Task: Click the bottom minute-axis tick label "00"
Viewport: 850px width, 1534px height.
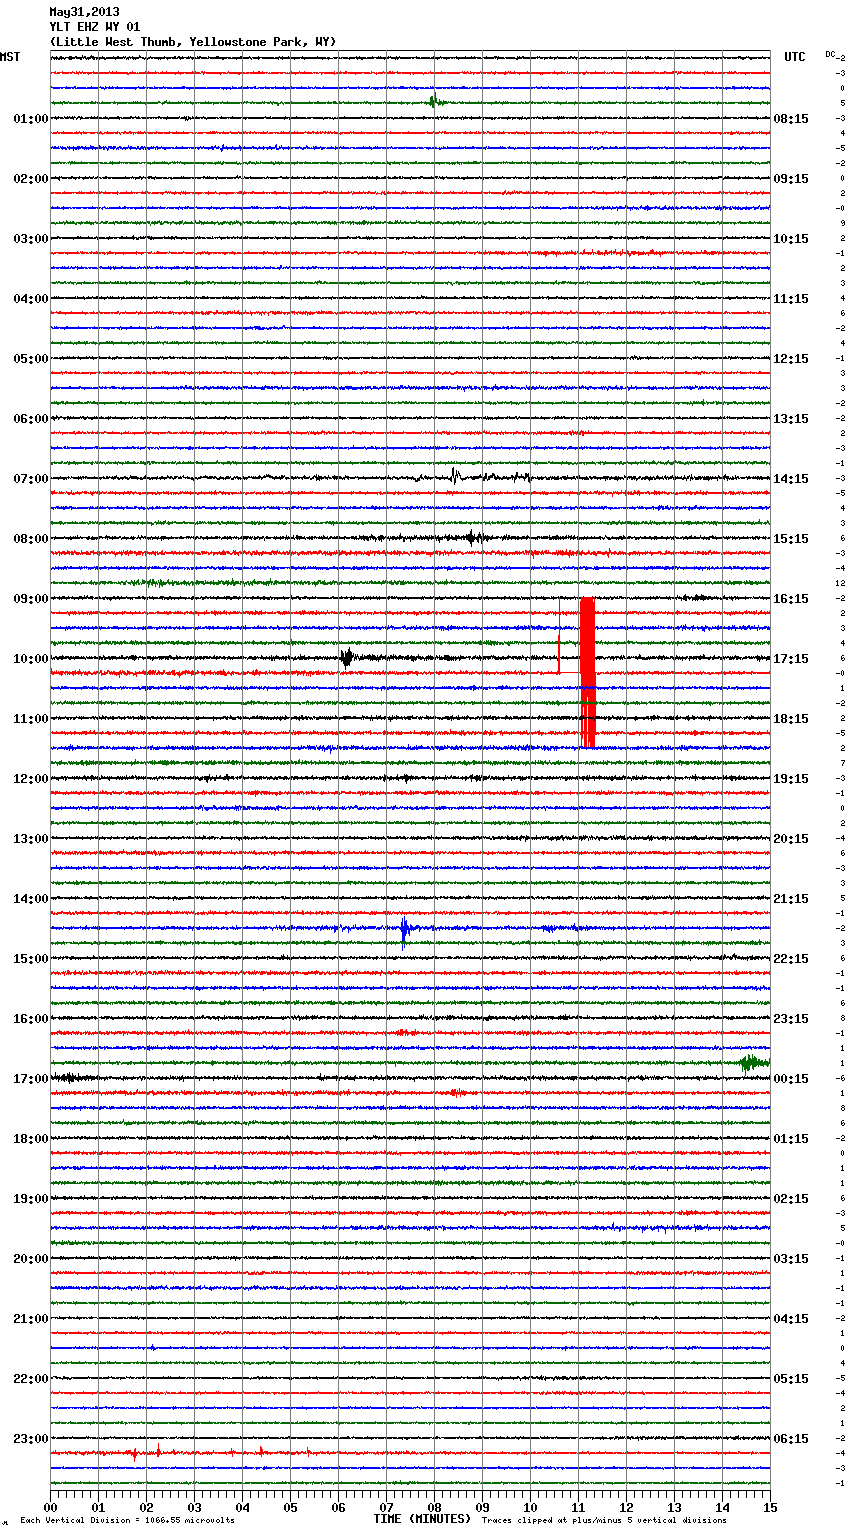Action: coord(51,1507)
